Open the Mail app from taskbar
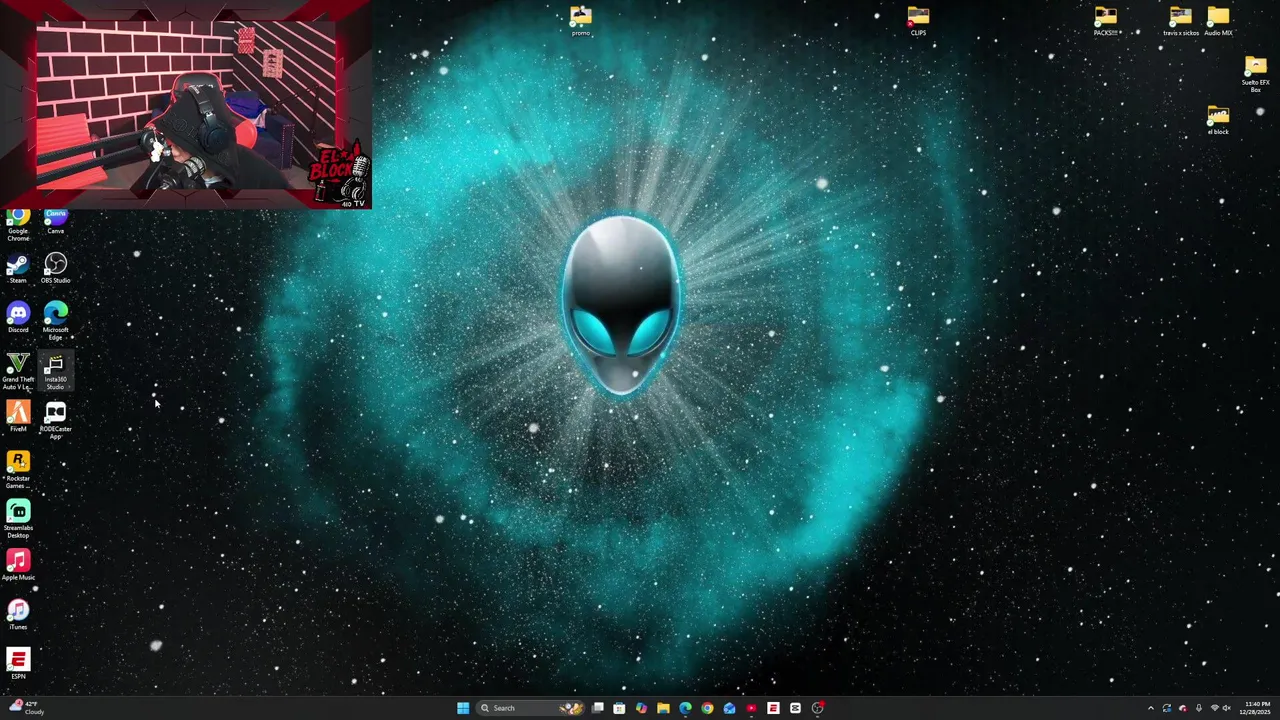 pyautogui.click(x=729, y=708)
